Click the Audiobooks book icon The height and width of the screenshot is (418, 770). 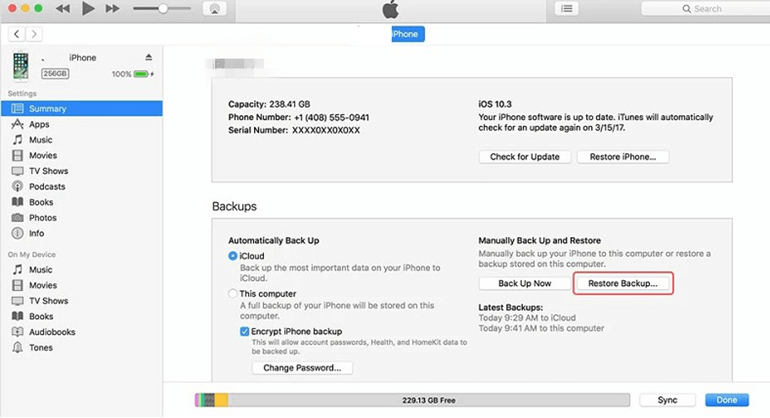[18, 332]
